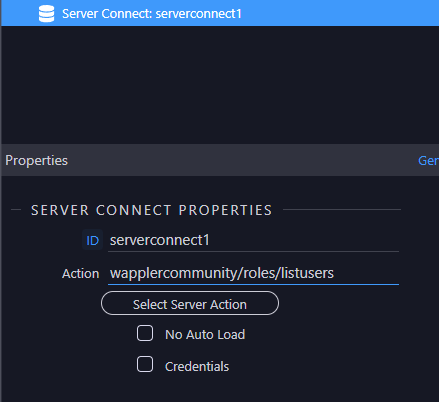Image resolution: width=439 pixels, height=402 pixels.
Task: Click blank space right of serverconnect1 in ID field
Action: point(303,240)
